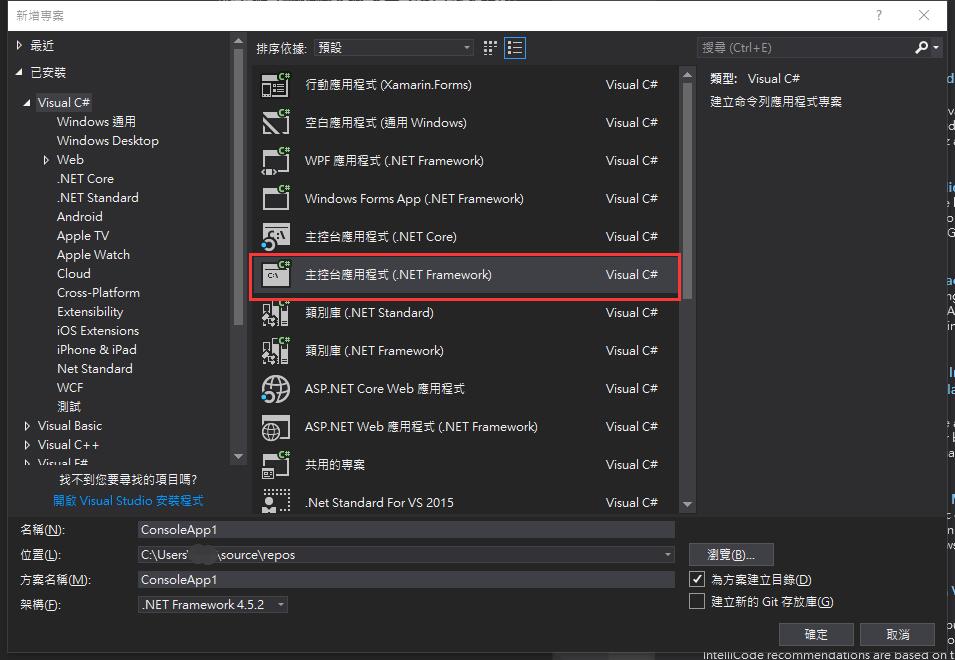Select the Extensibility category
955x660 pixels.
tap(90, 312)
